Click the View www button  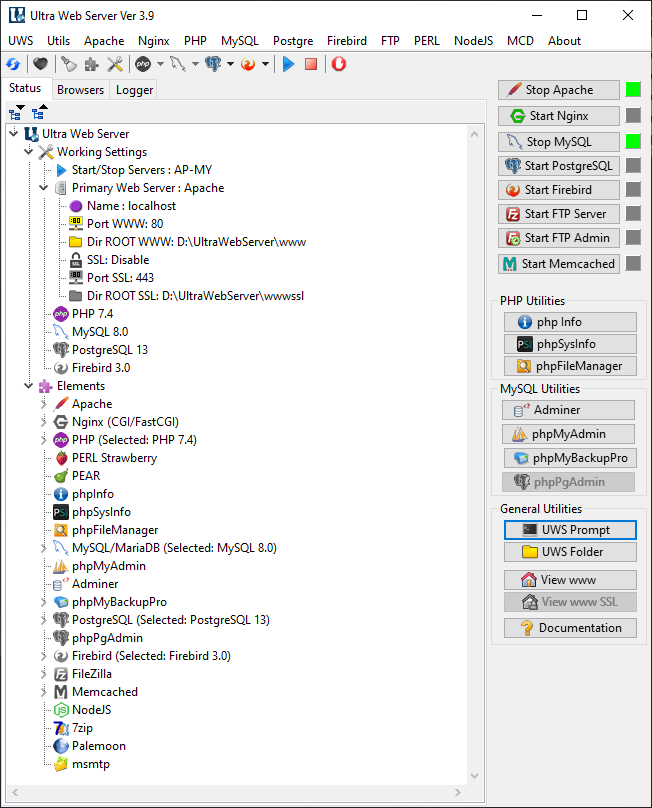570,580
